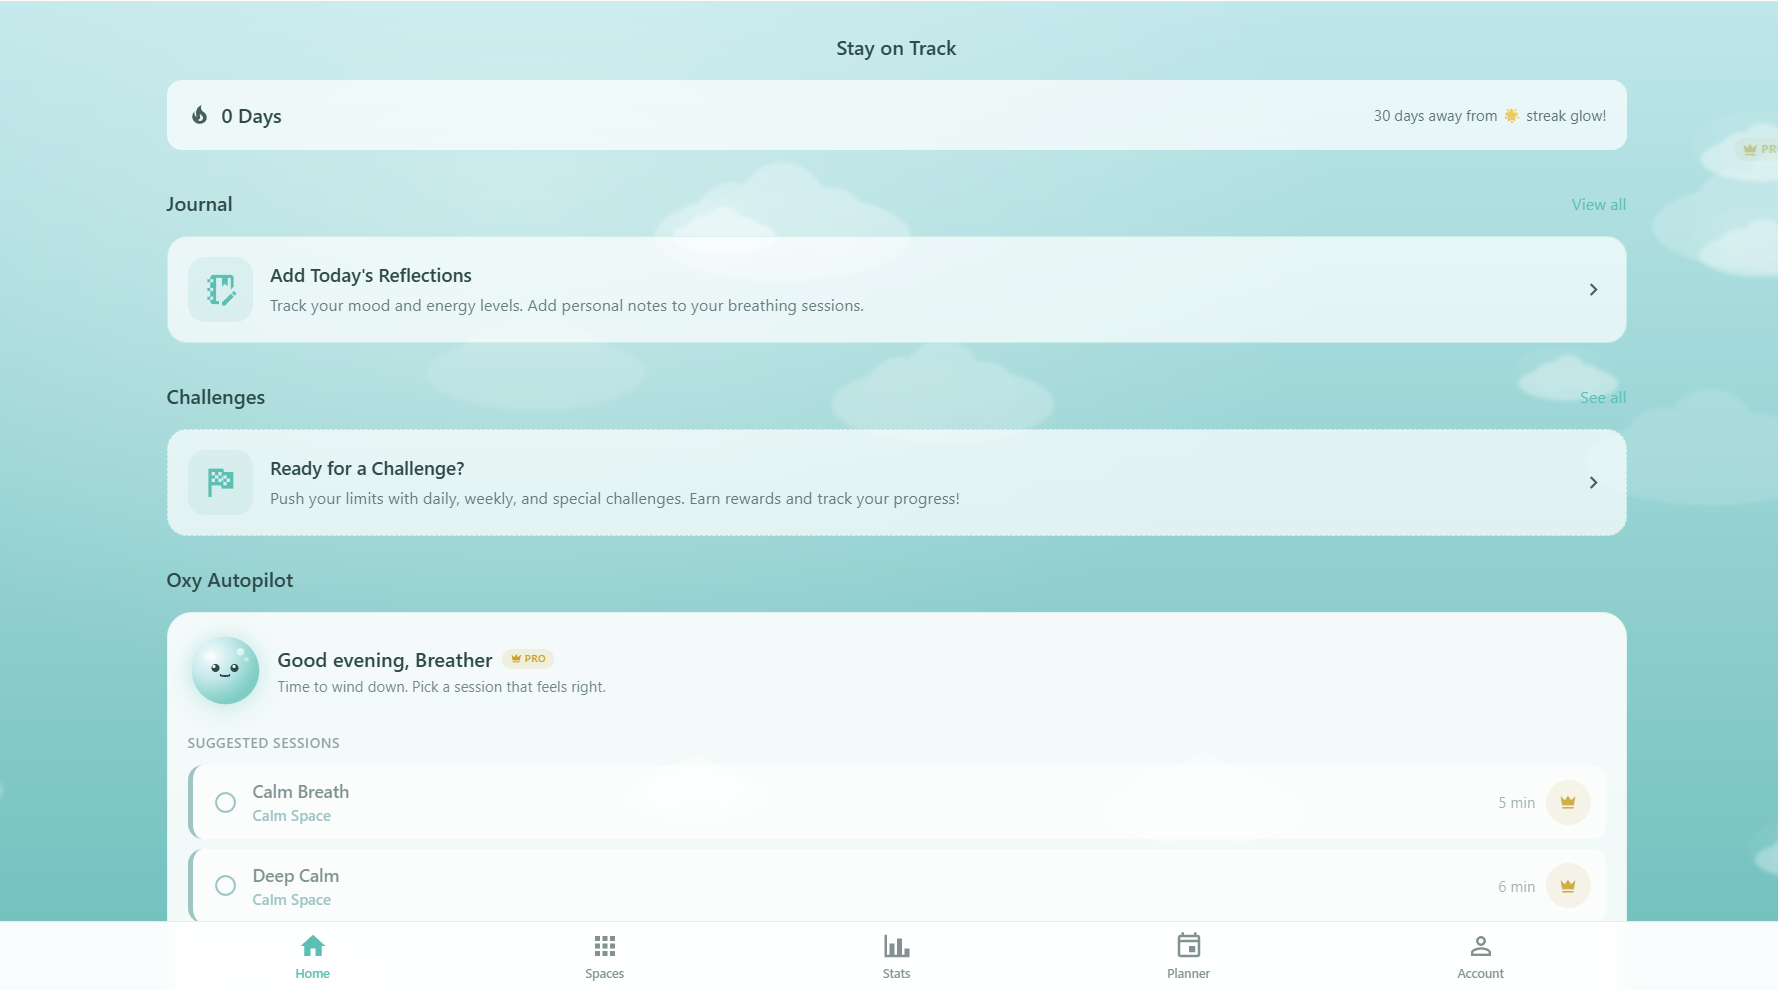Select the Calm Breath session radio circle
The width and height of the screenshot is (1778, 990).
click(225, 802)
